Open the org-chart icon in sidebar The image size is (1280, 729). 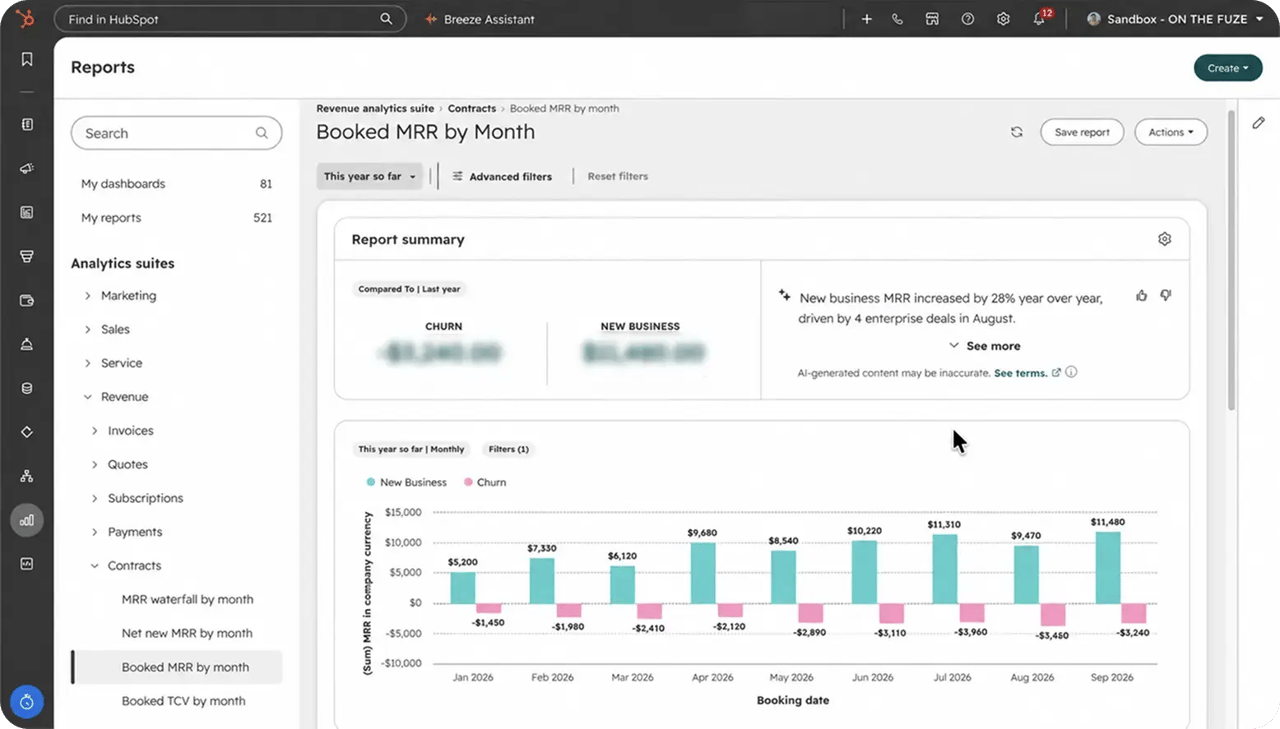click(x=27, y=476)
